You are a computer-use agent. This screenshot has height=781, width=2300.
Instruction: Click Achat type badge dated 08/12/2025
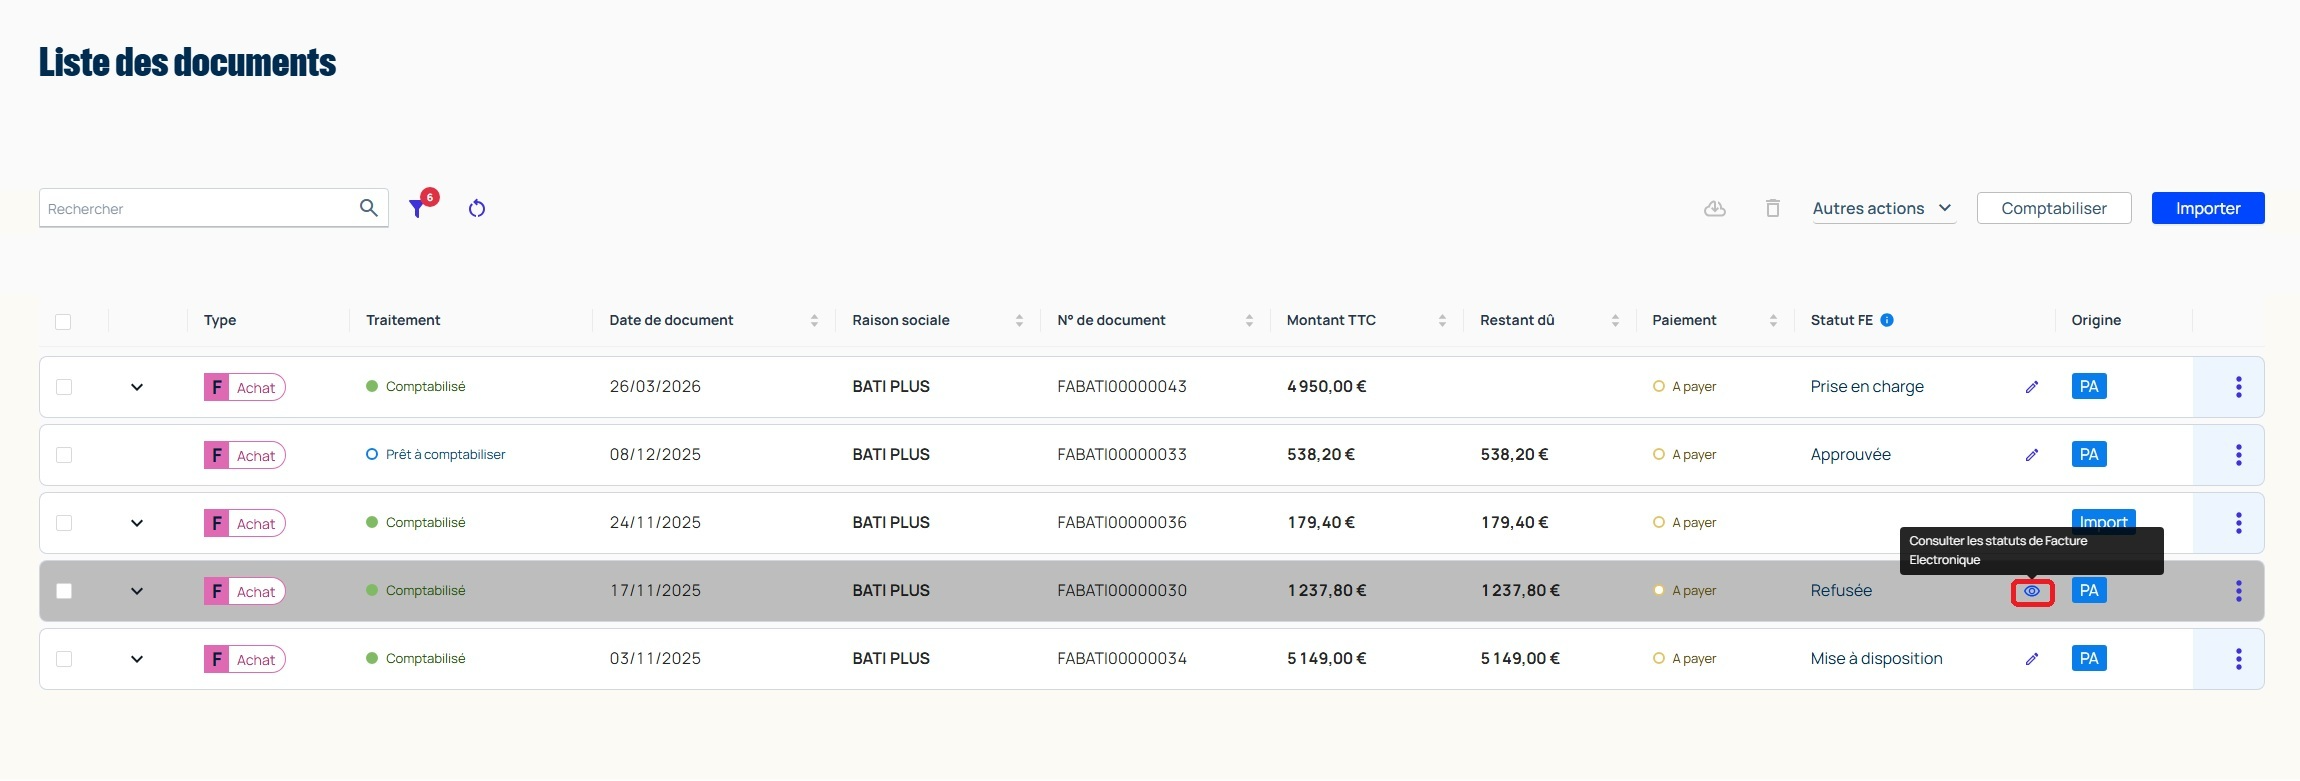click(245, 455)
